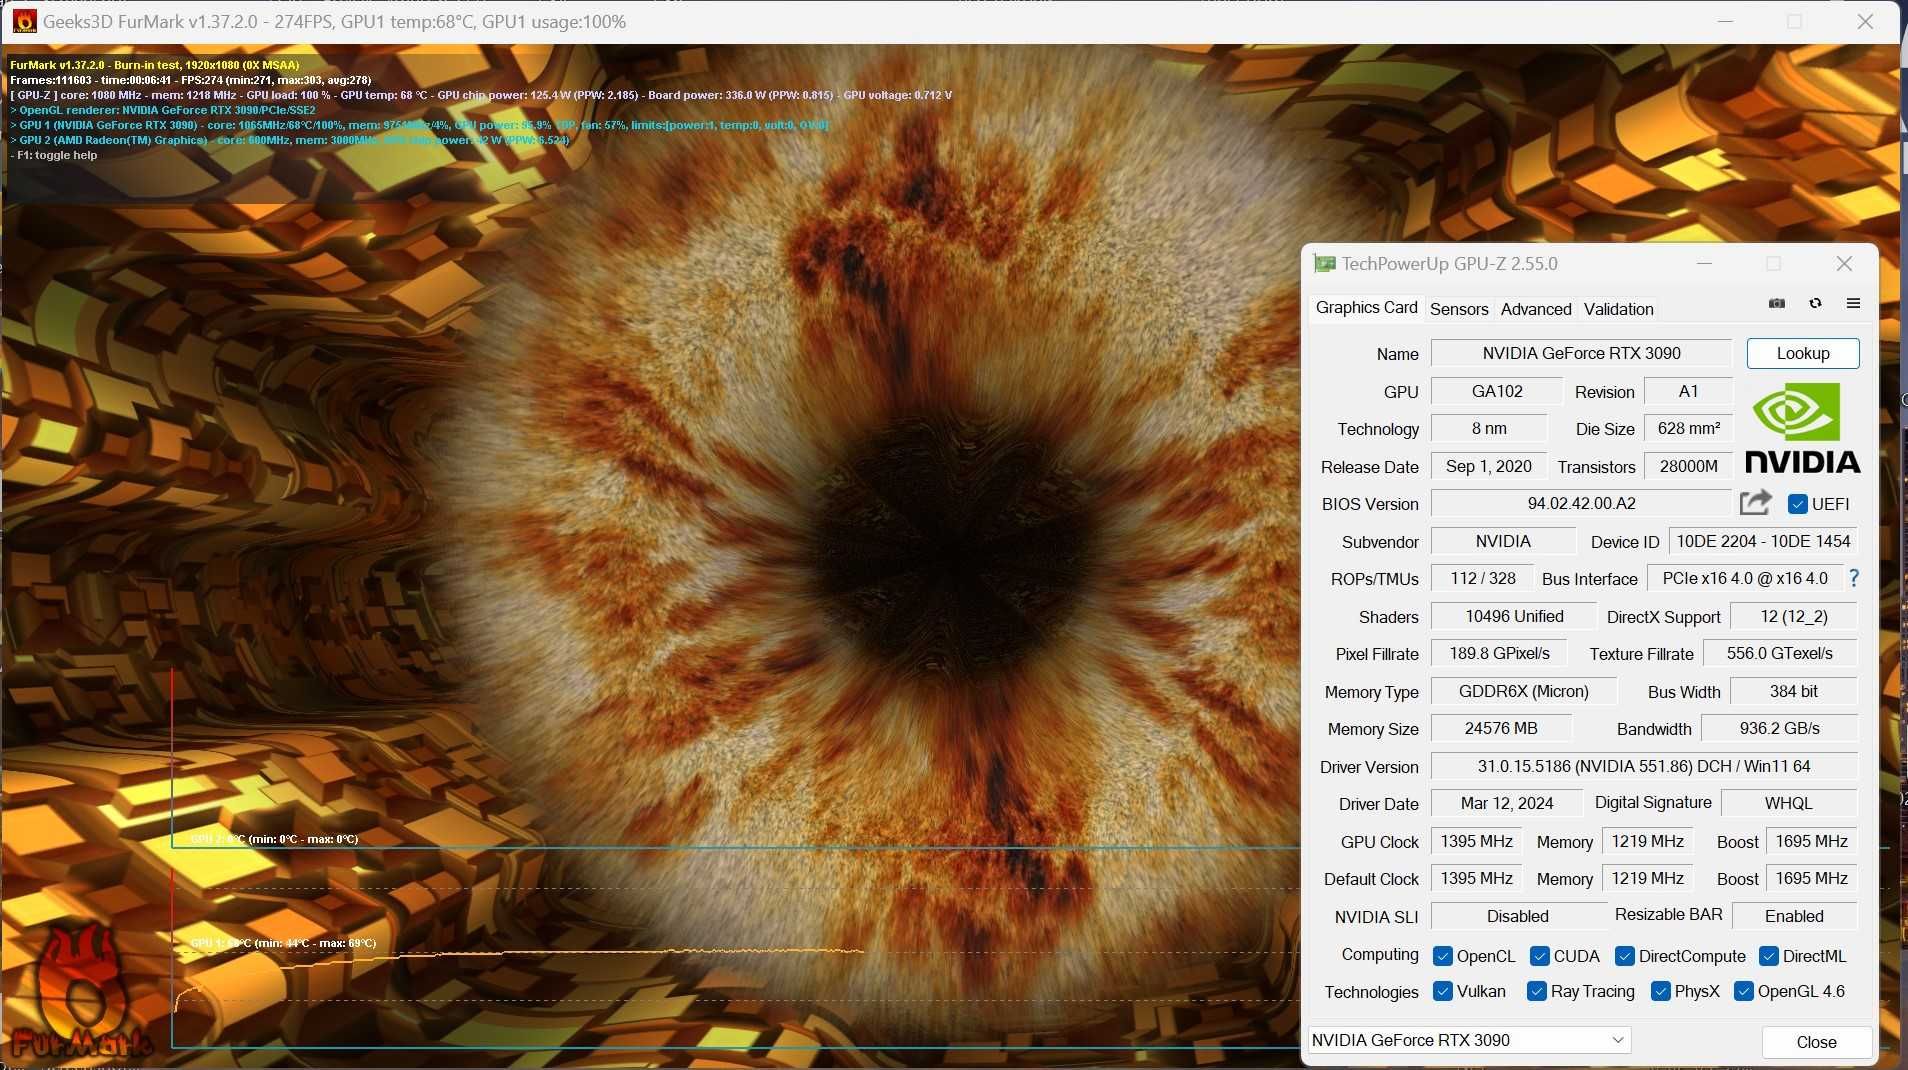Click the Driver Version field
1908x1070 pixels.
pos(1644,766)
